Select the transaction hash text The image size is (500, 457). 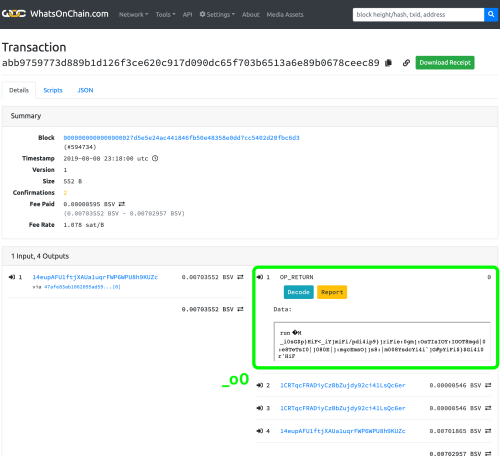tap(191, 63)
